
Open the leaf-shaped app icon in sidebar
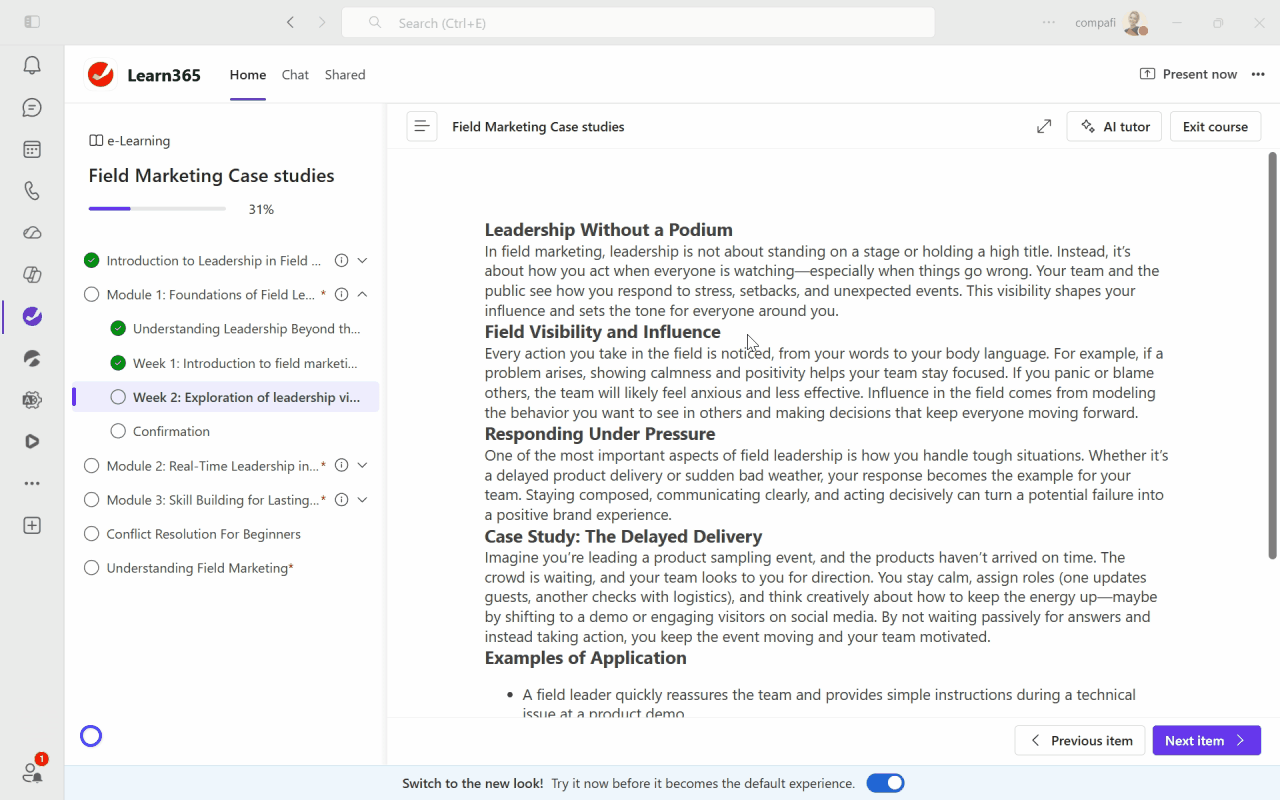click(x=32, y=358)
